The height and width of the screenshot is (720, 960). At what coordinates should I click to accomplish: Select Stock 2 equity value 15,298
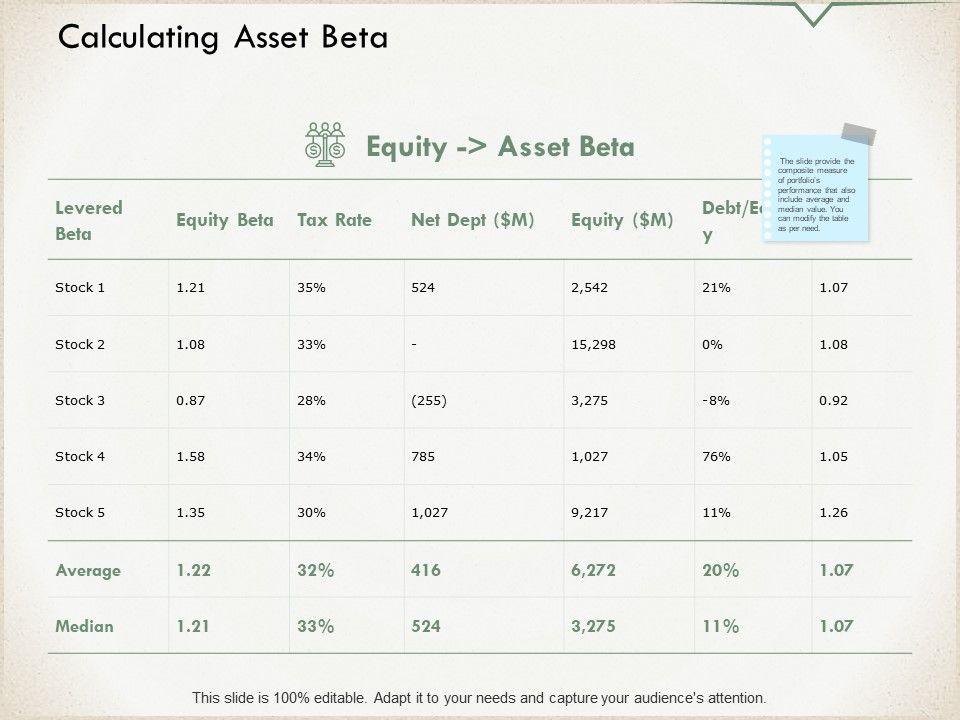point(596,345)
